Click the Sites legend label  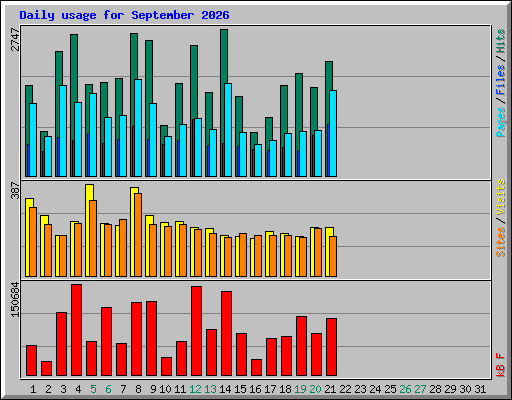(x=500, y=242)
